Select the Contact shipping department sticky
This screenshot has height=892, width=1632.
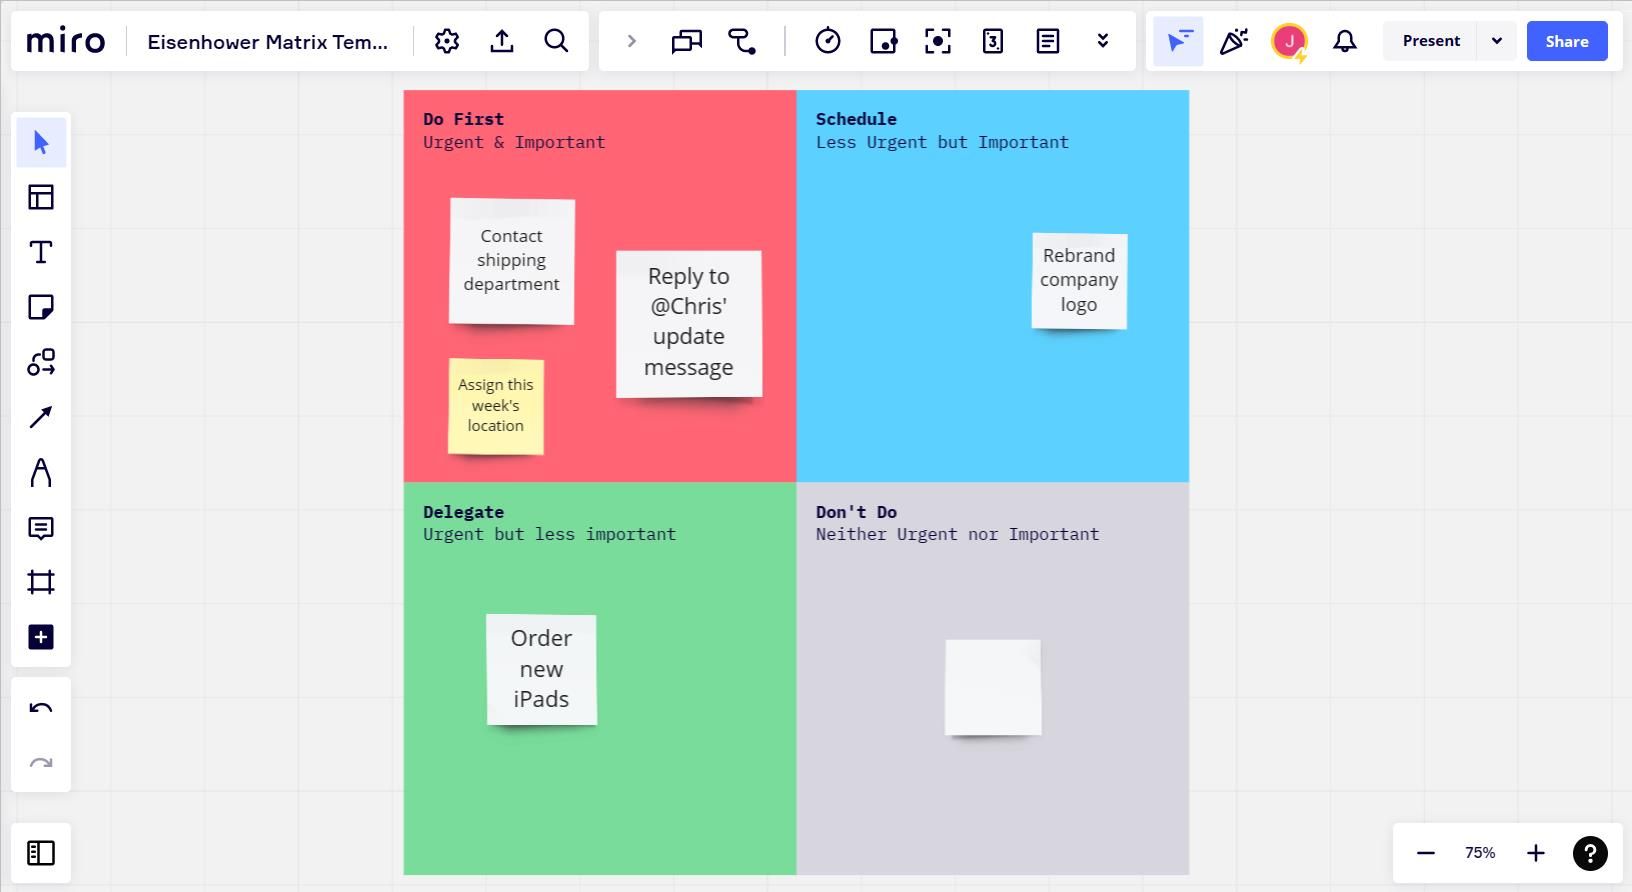coord(512,261)
